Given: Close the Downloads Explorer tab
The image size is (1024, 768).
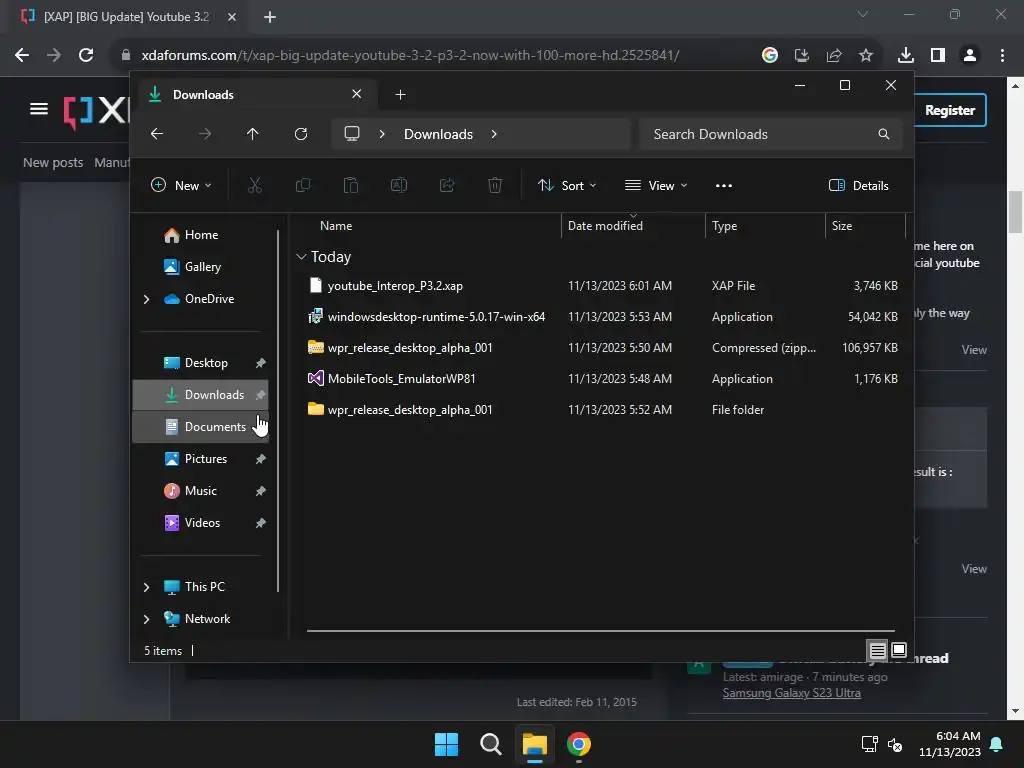Looking at the screenshot, I should [357, 94].
